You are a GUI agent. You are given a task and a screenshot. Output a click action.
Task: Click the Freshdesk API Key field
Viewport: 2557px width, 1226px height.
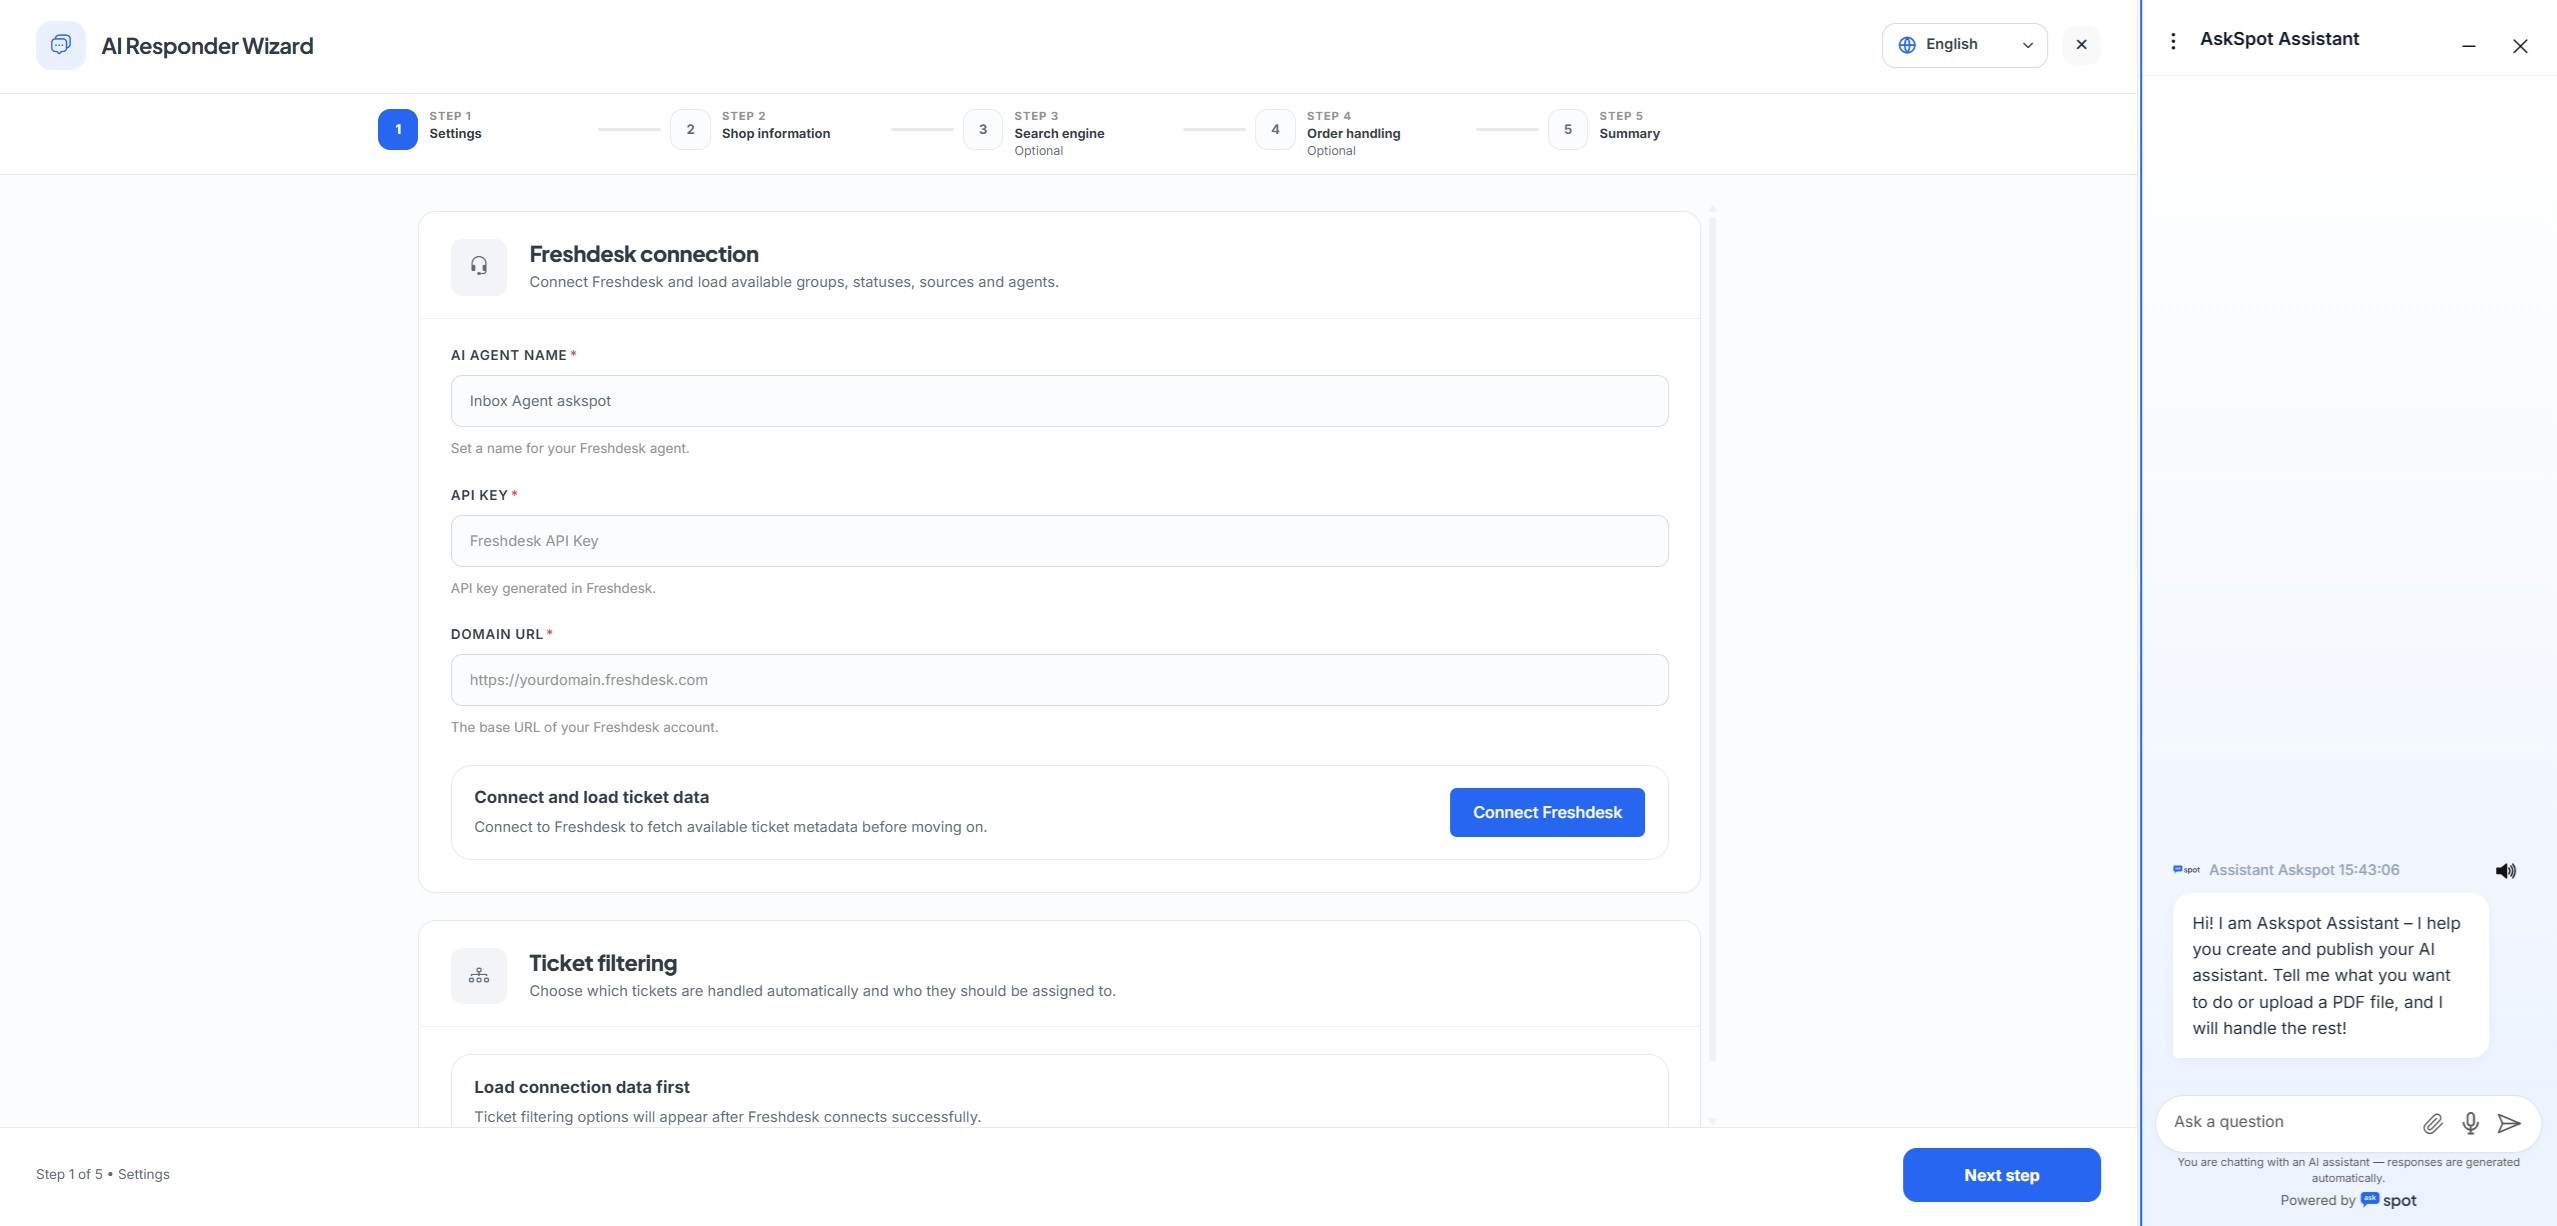tap(1059, 541)
